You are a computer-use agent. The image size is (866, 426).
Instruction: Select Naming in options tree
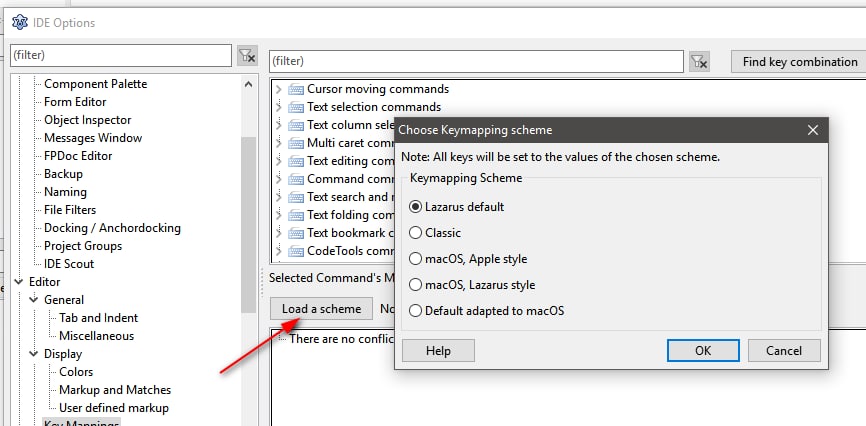(x=65, y=192)
